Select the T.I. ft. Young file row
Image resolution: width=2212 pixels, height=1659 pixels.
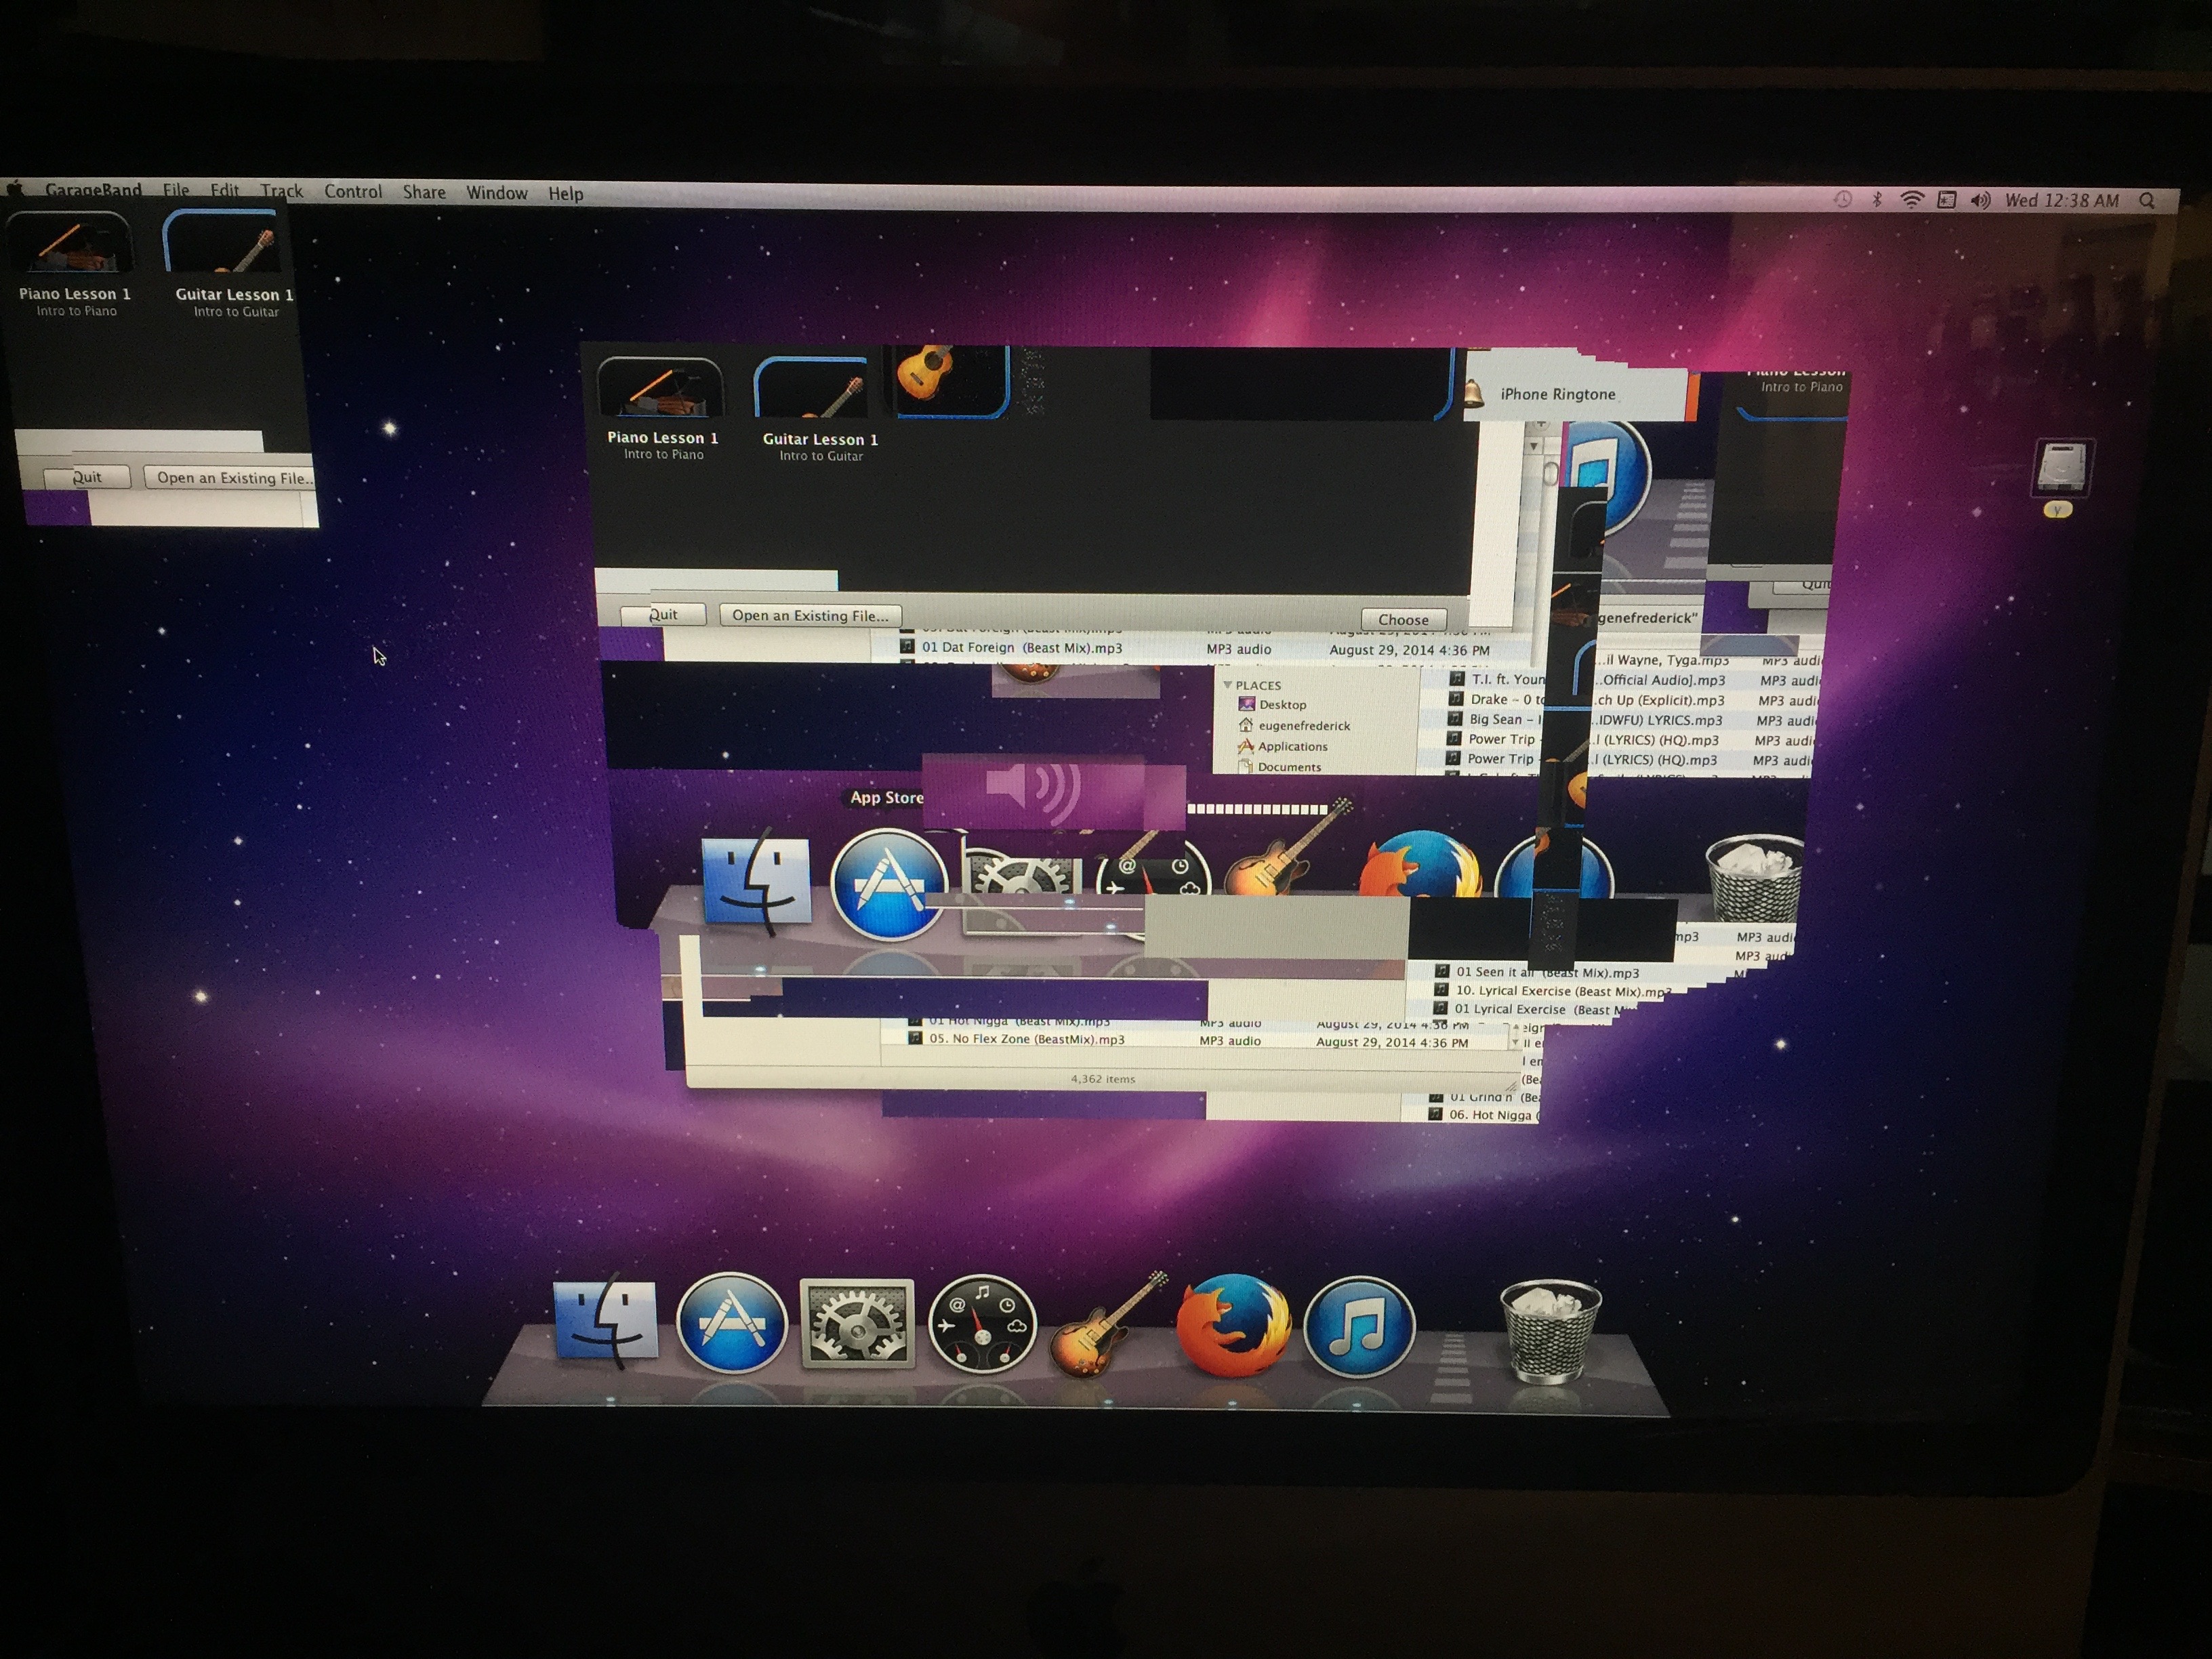(x=1496, y=679)
